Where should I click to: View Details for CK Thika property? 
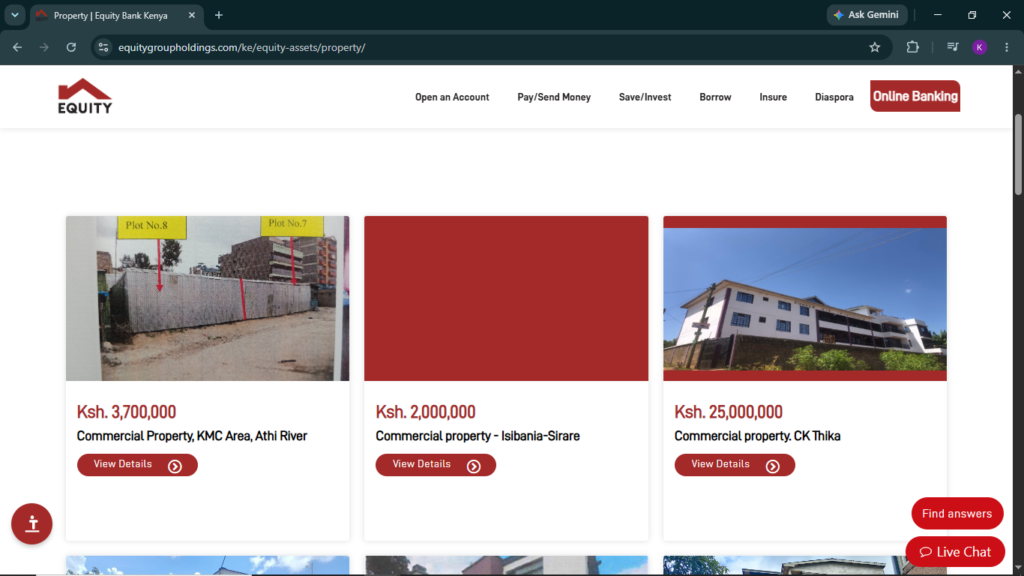coord(735,465)
